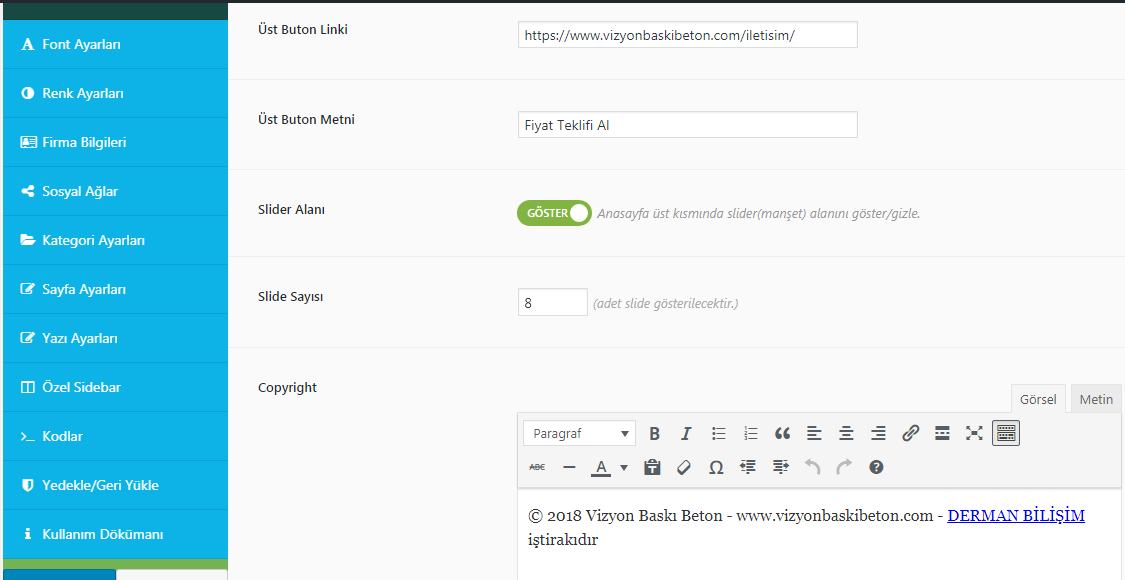Click the text color swatch button
This screenshot has width=1125, height=580.
(601, 467)
